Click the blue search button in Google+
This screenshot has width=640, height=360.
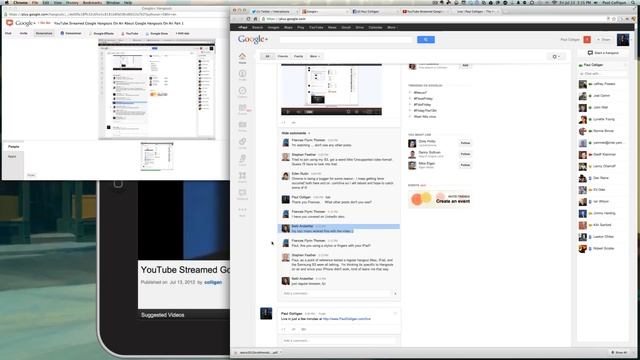click(x=426, y=40)
